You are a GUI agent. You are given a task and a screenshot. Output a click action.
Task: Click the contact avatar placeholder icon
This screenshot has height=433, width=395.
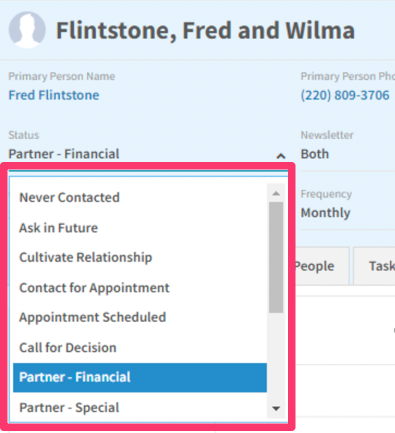click(x=27, y=30)
